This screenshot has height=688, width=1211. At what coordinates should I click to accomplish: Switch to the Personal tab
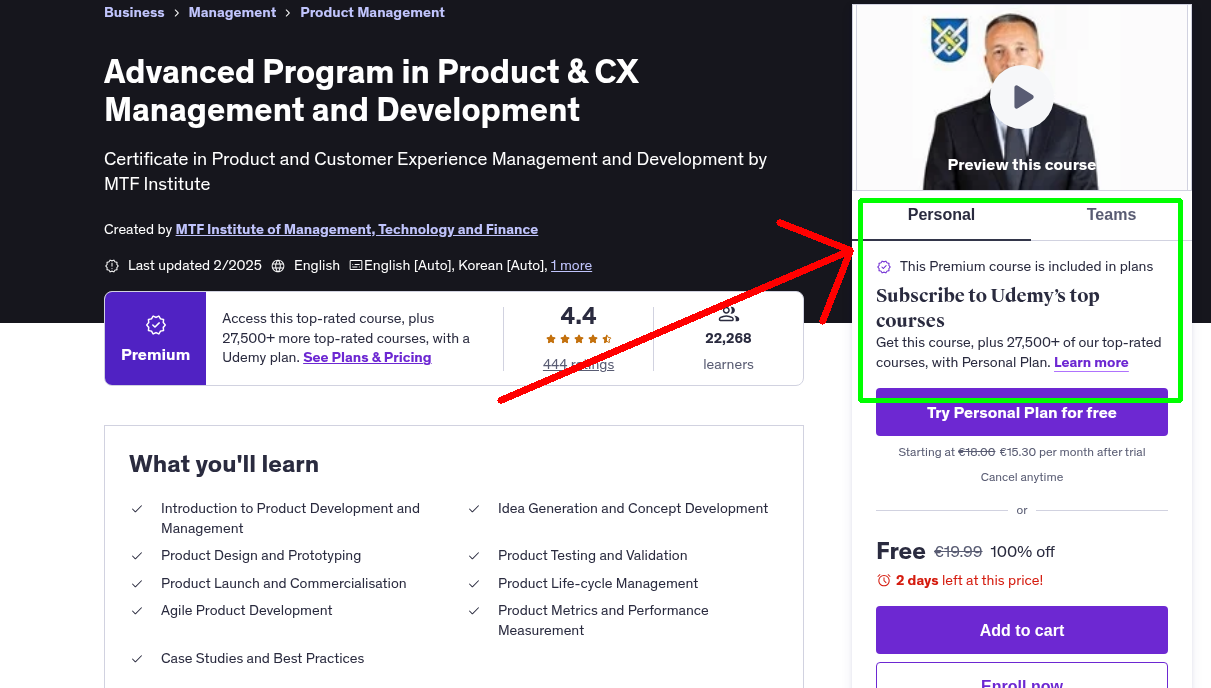pyautogui.click(x=941, y=215)
